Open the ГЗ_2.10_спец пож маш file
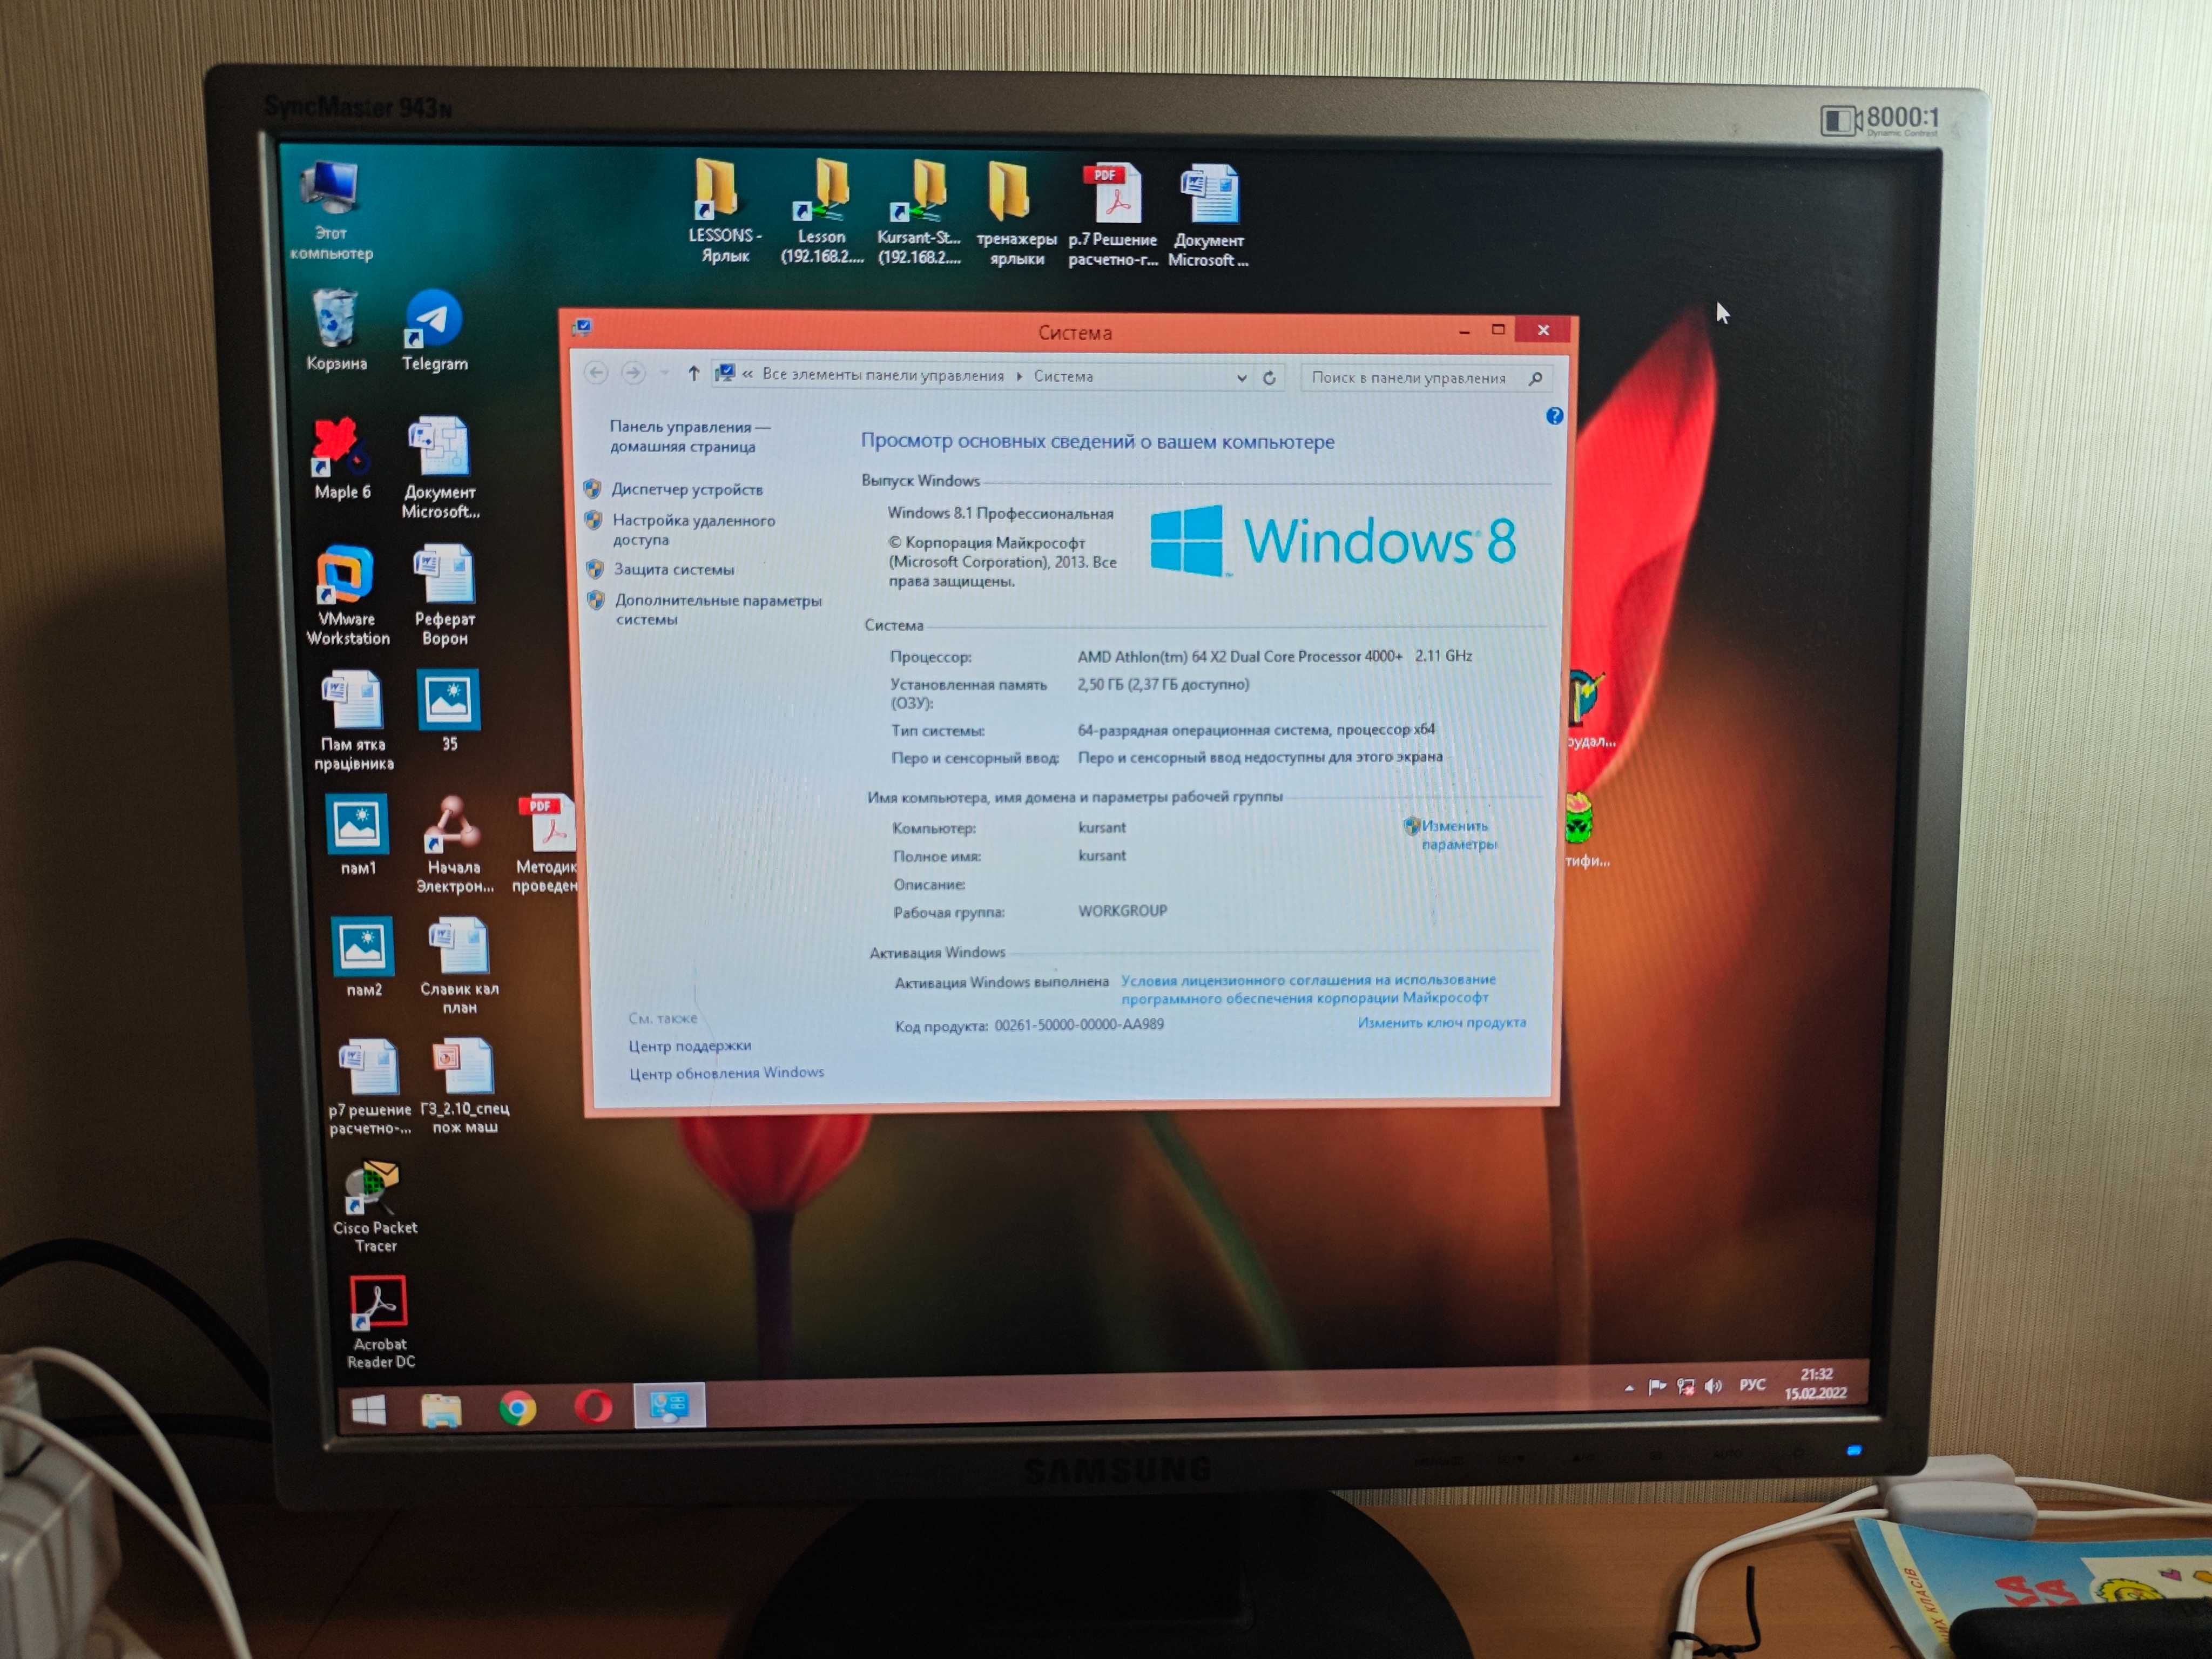 (x=465, y=1086)
